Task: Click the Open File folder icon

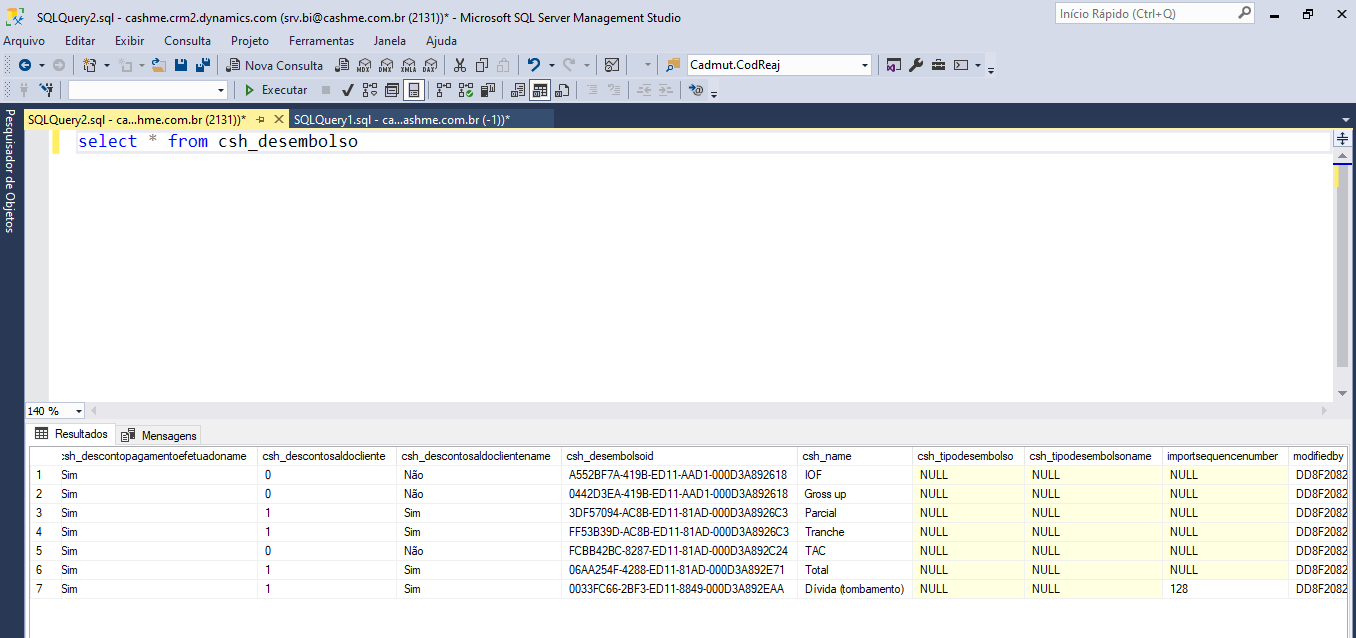Action: click(158, 65)
